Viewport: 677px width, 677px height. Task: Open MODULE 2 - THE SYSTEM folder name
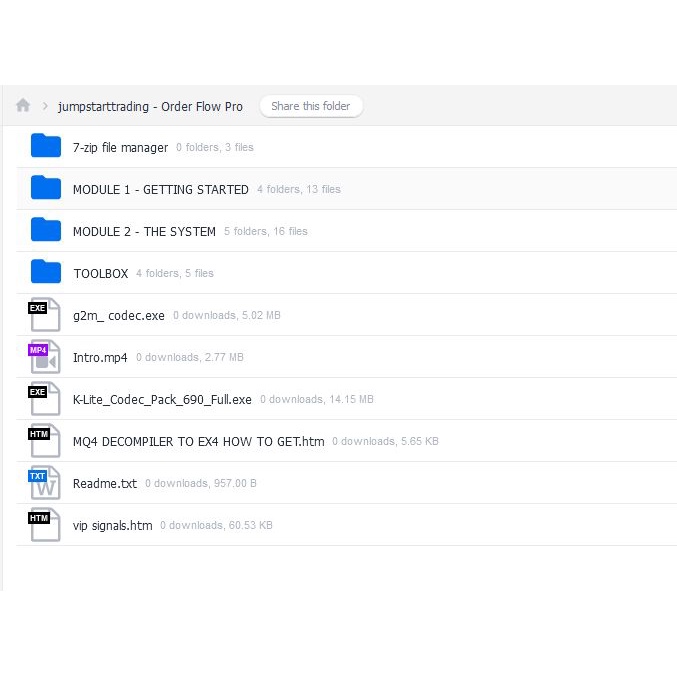[x=144, y=231]
